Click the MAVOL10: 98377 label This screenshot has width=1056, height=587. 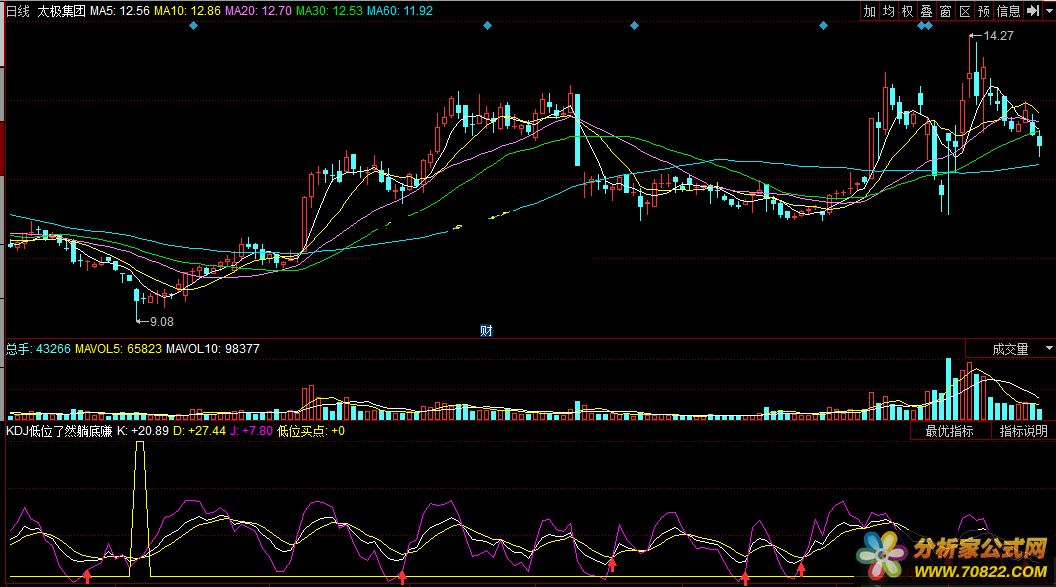213,349
